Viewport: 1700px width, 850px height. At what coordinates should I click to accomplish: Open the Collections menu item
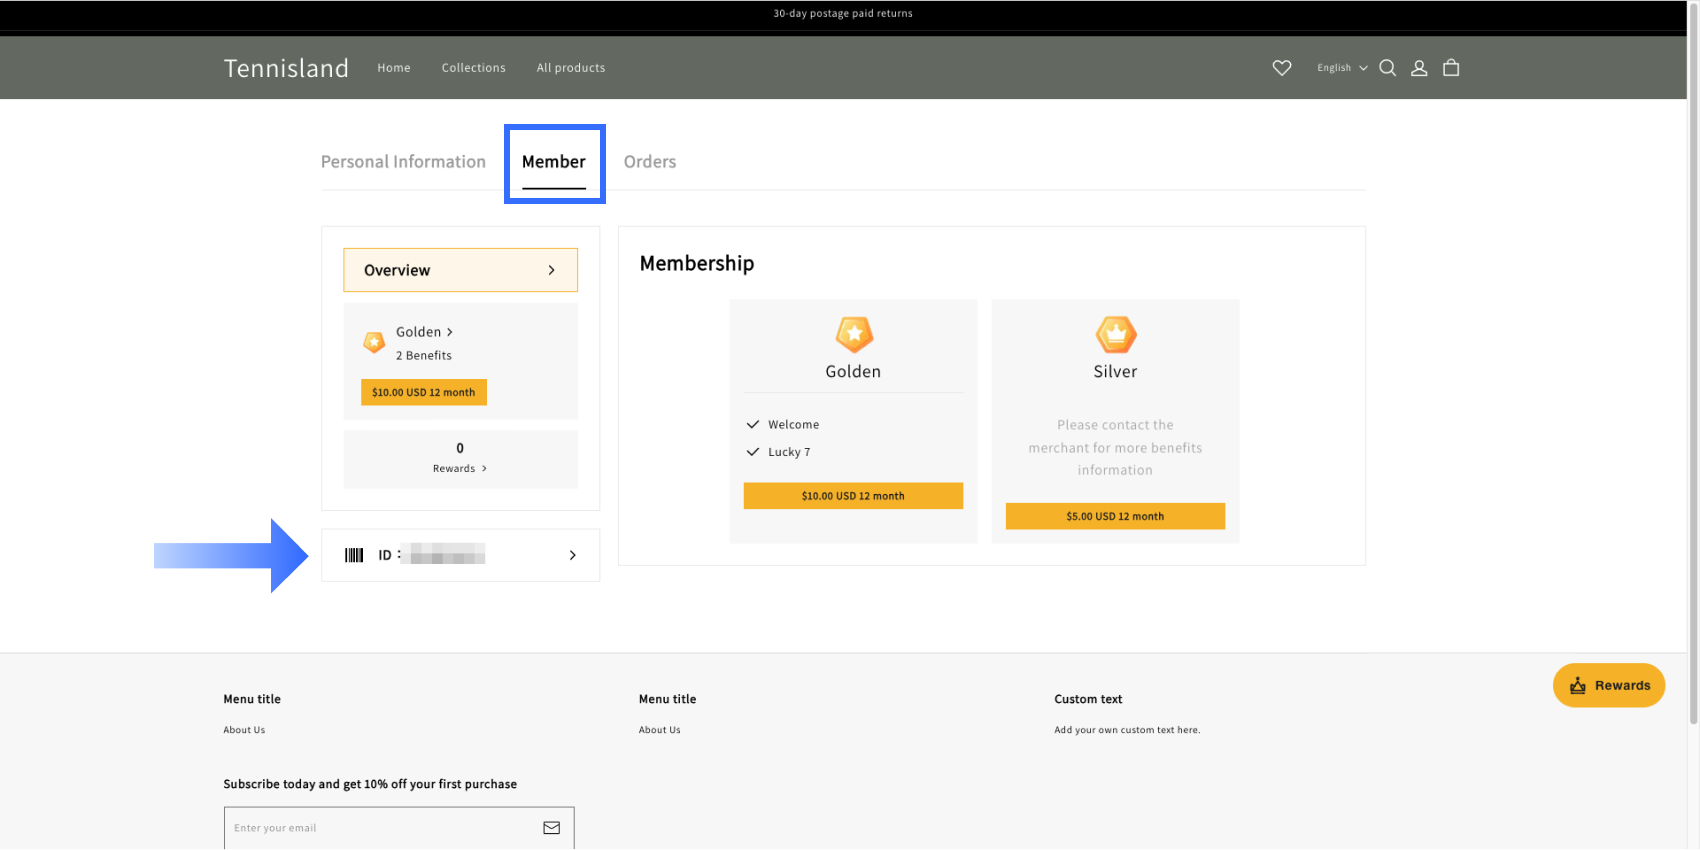473,68
